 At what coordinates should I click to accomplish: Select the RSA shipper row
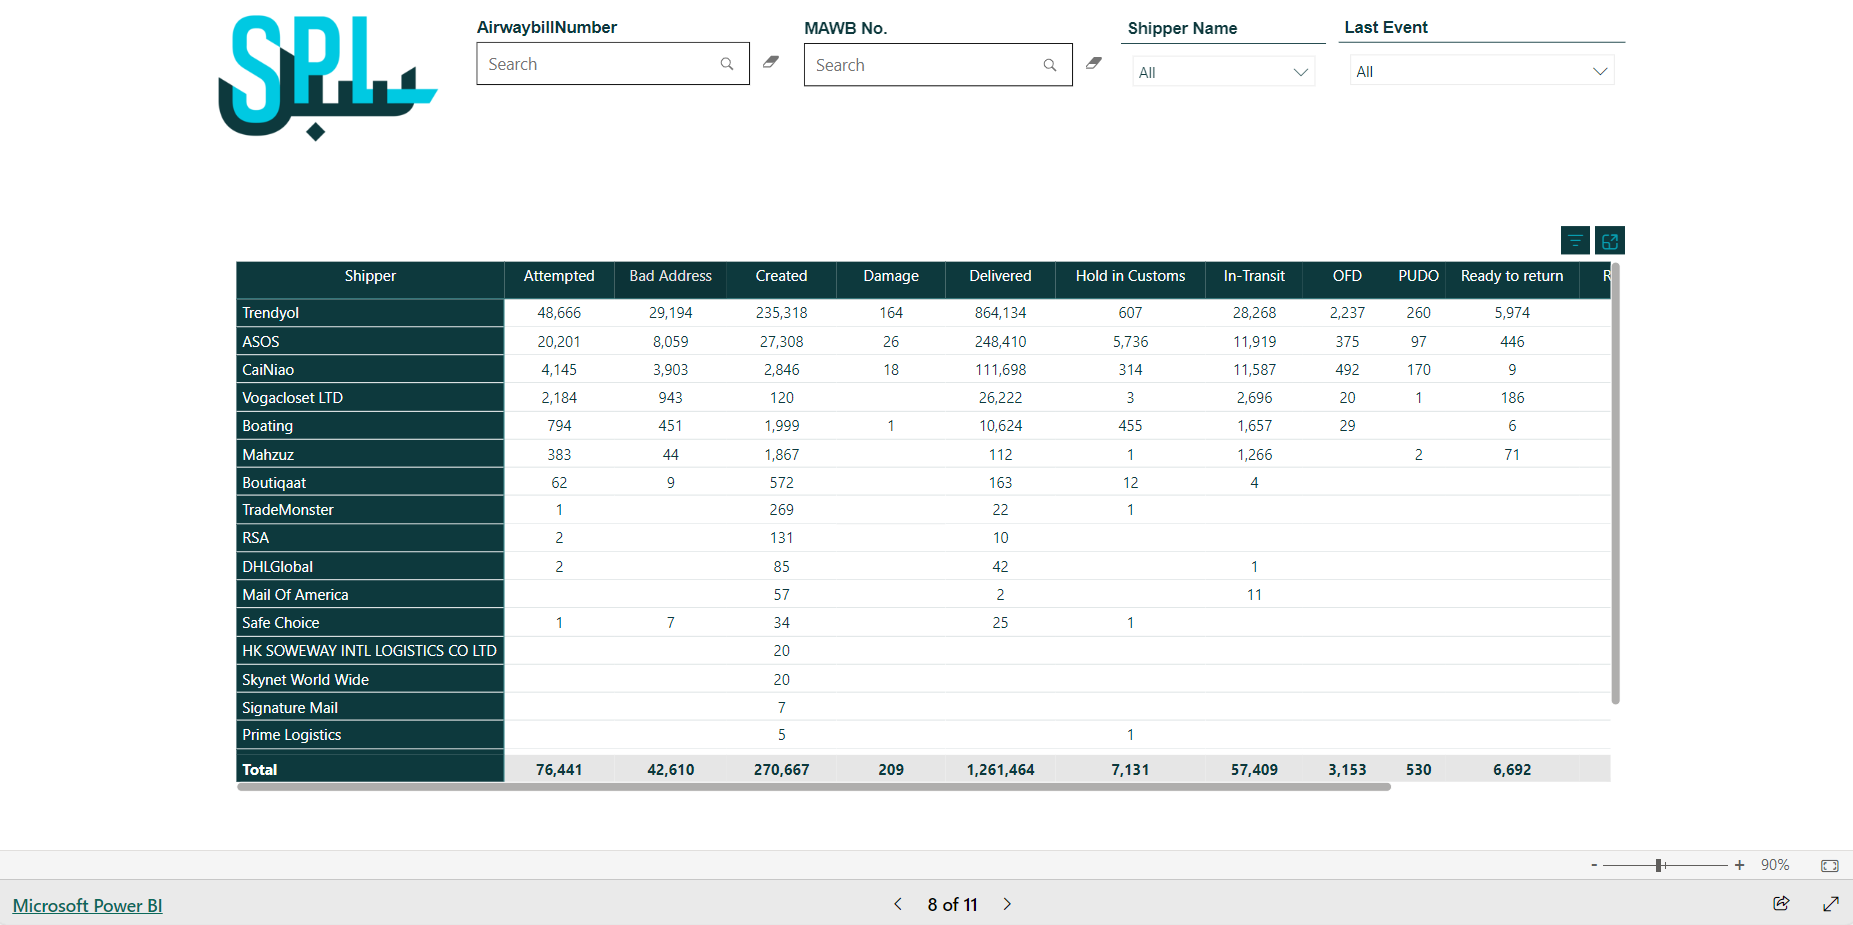[370, 538]
